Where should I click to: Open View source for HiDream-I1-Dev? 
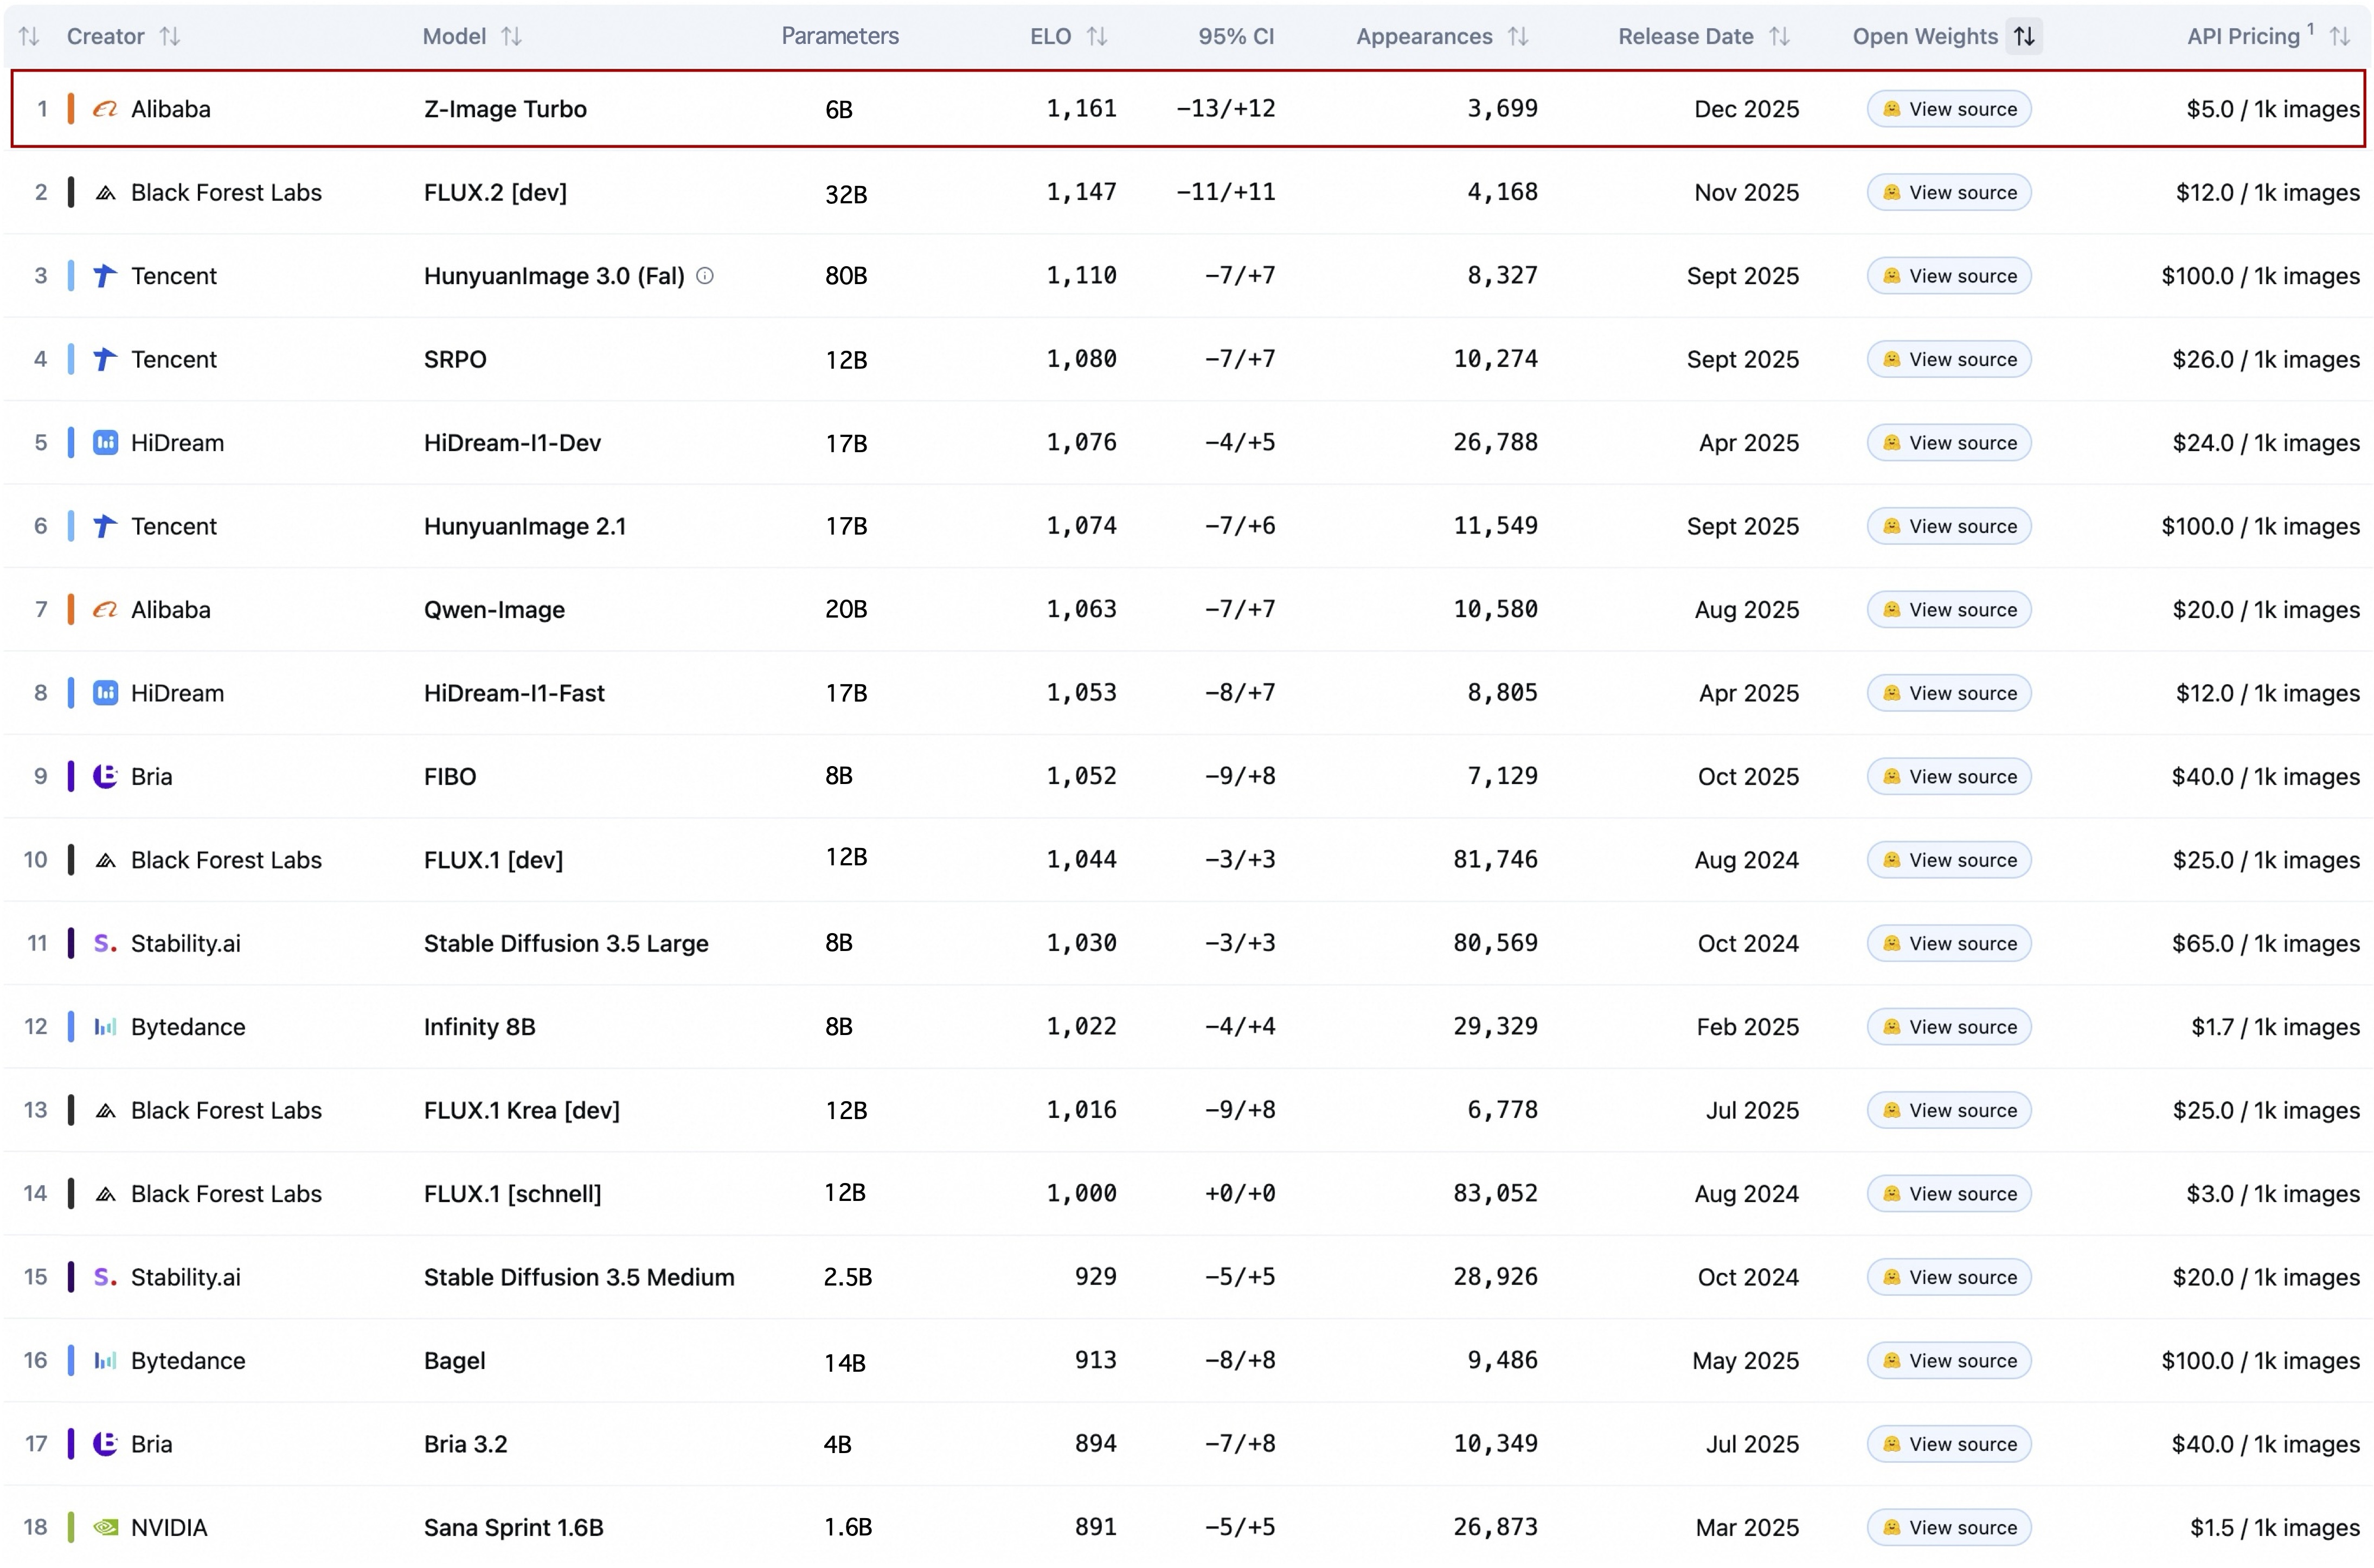point(1949,443)
